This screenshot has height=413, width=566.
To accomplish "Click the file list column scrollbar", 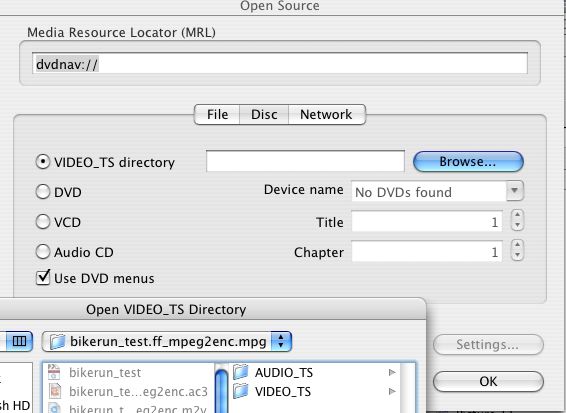I will coord(221,388).
